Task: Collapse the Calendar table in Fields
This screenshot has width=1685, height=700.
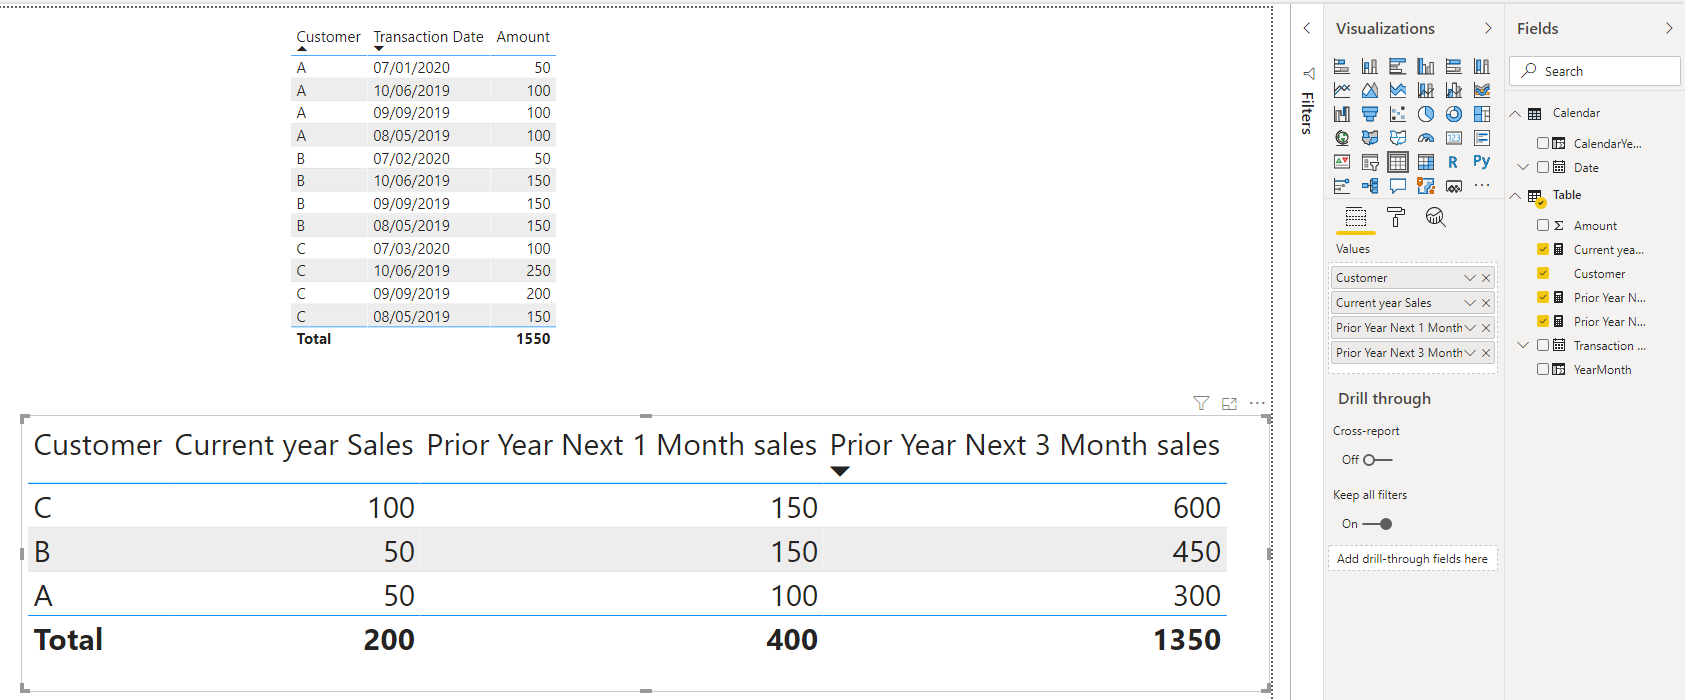Action: coord(1515,113)
